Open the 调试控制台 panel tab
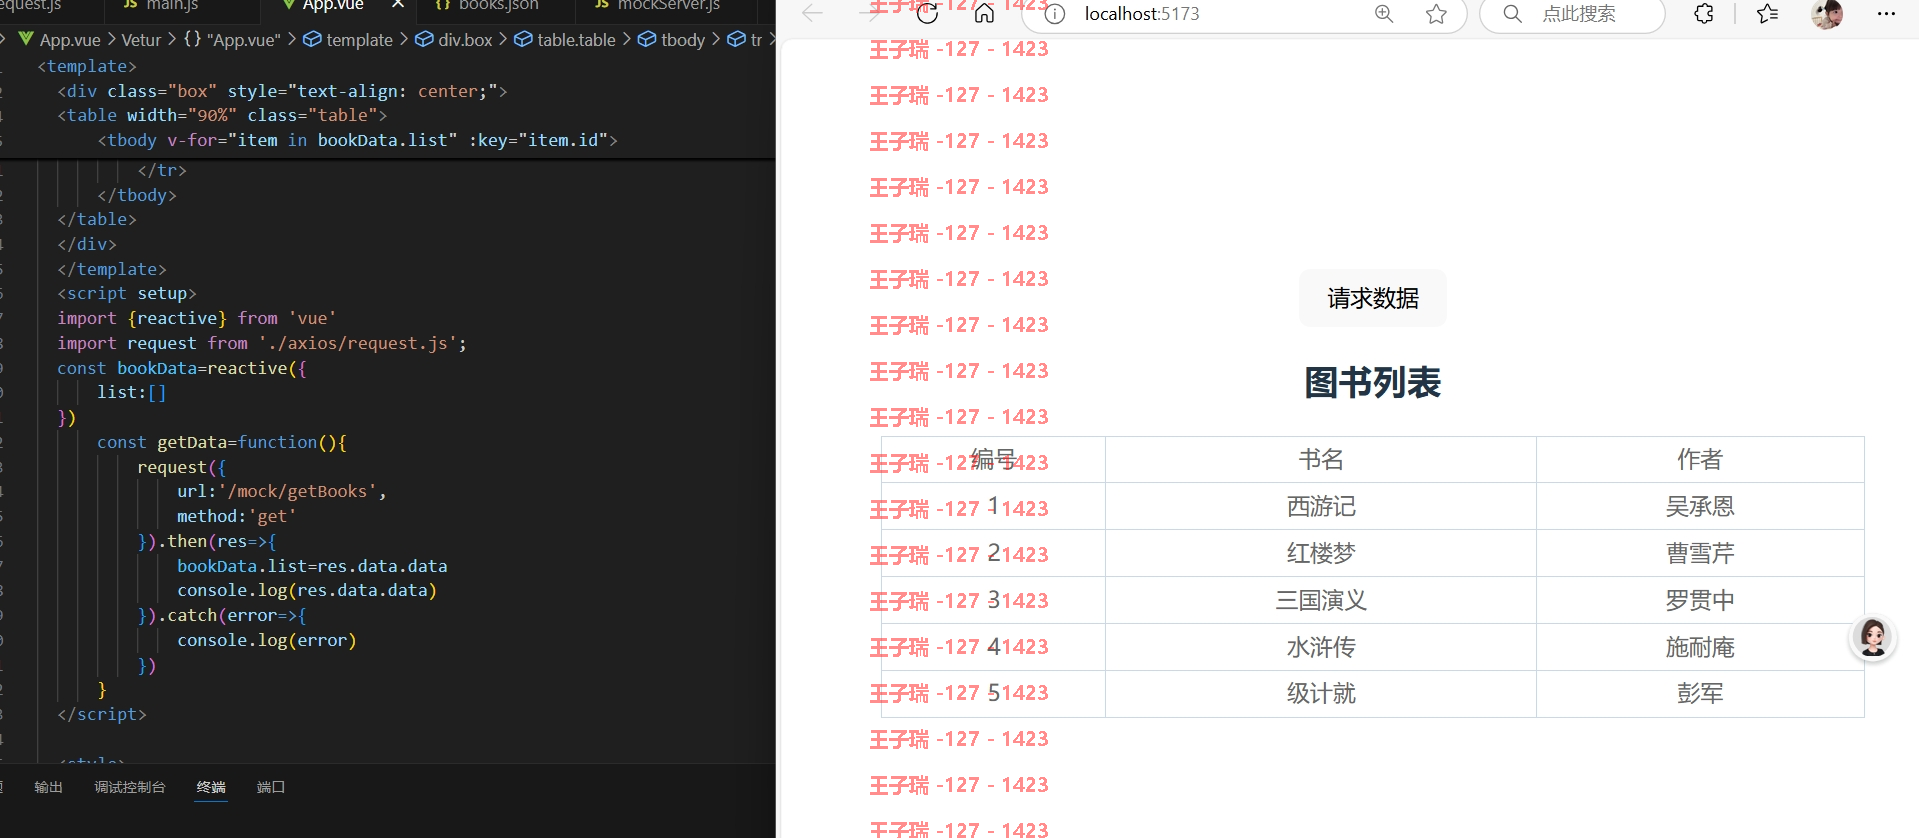This screenshot has width=1919, height=838. tap(130, 787)
